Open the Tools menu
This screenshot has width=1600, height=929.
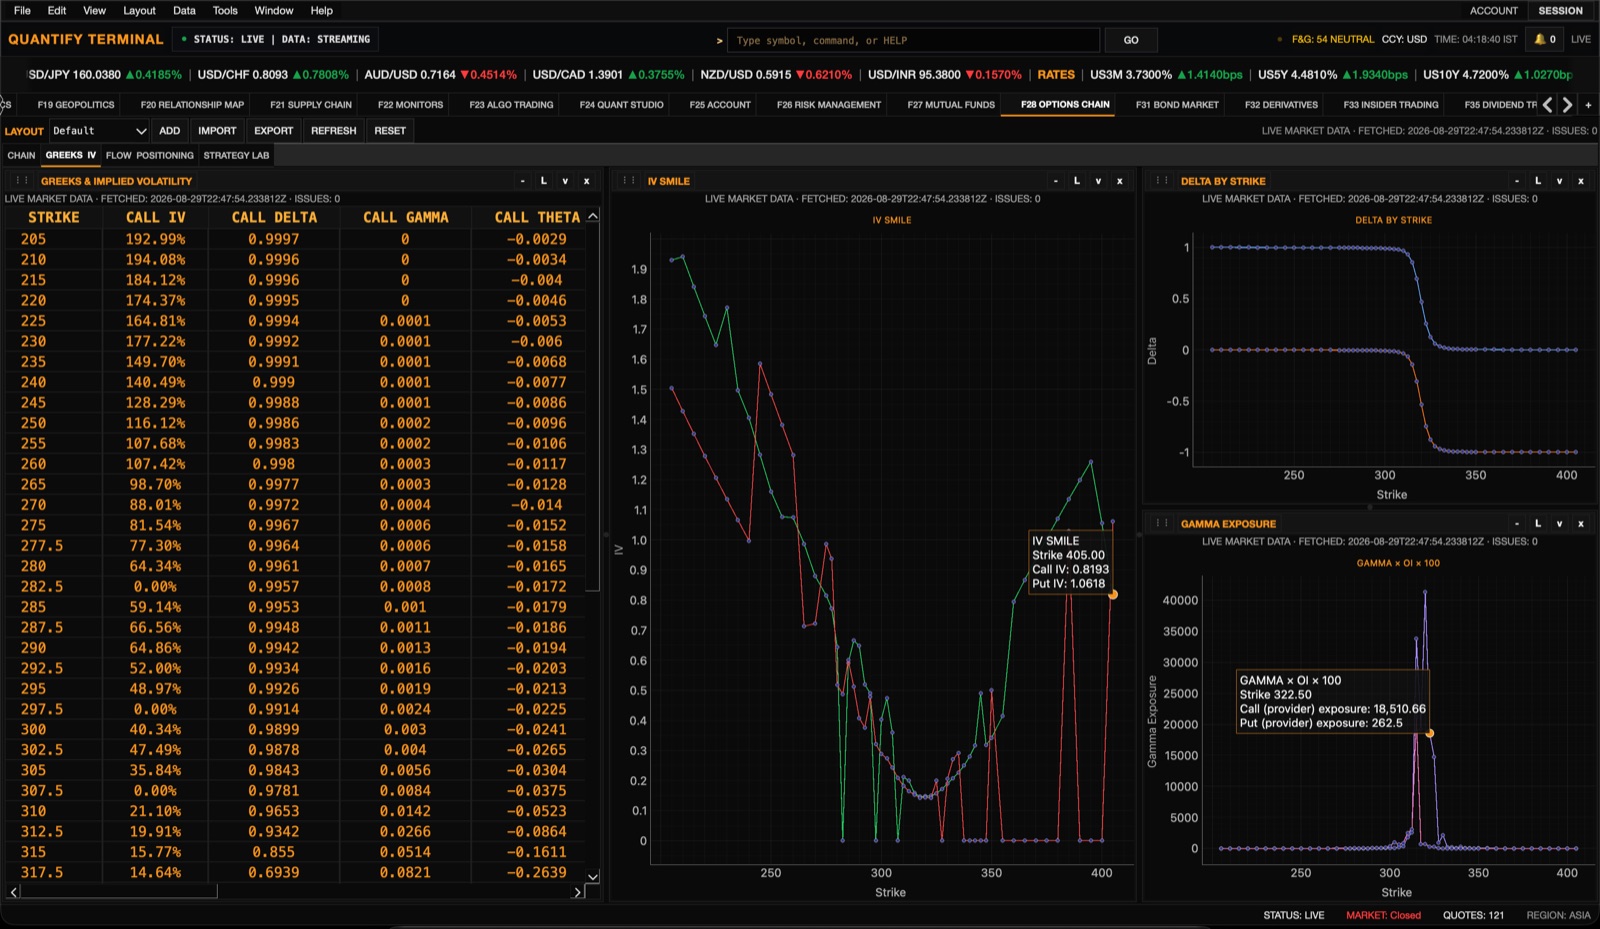point(225,10)
